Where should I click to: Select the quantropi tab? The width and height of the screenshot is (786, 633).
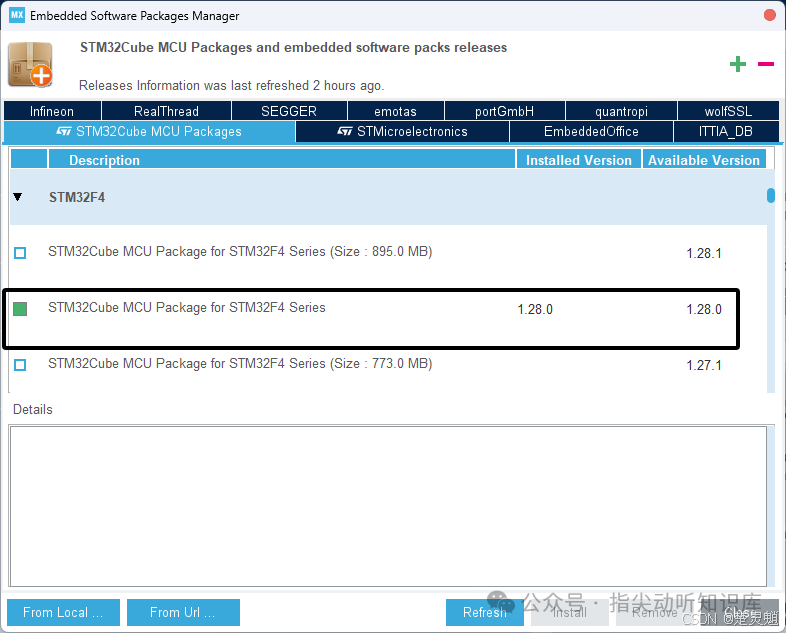(x=622, y=111)
